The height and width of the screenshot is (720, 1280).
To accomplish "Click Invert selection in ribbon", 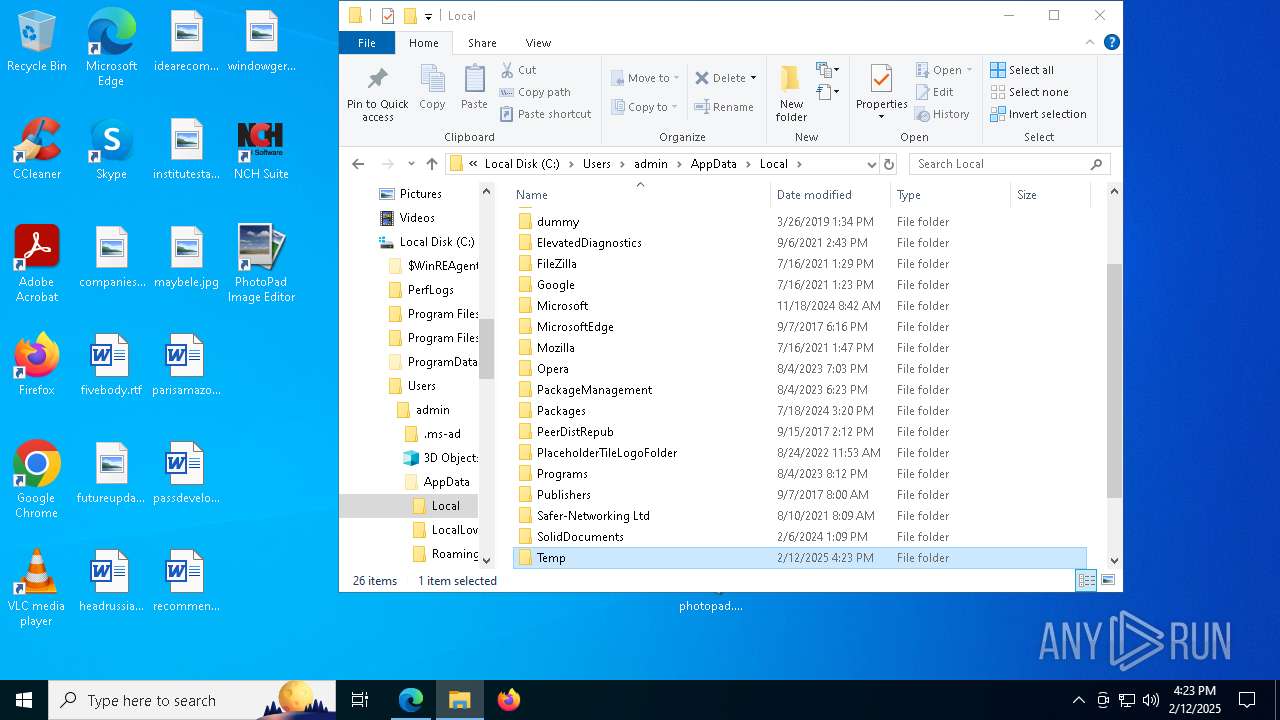I will click(1038, 114).
